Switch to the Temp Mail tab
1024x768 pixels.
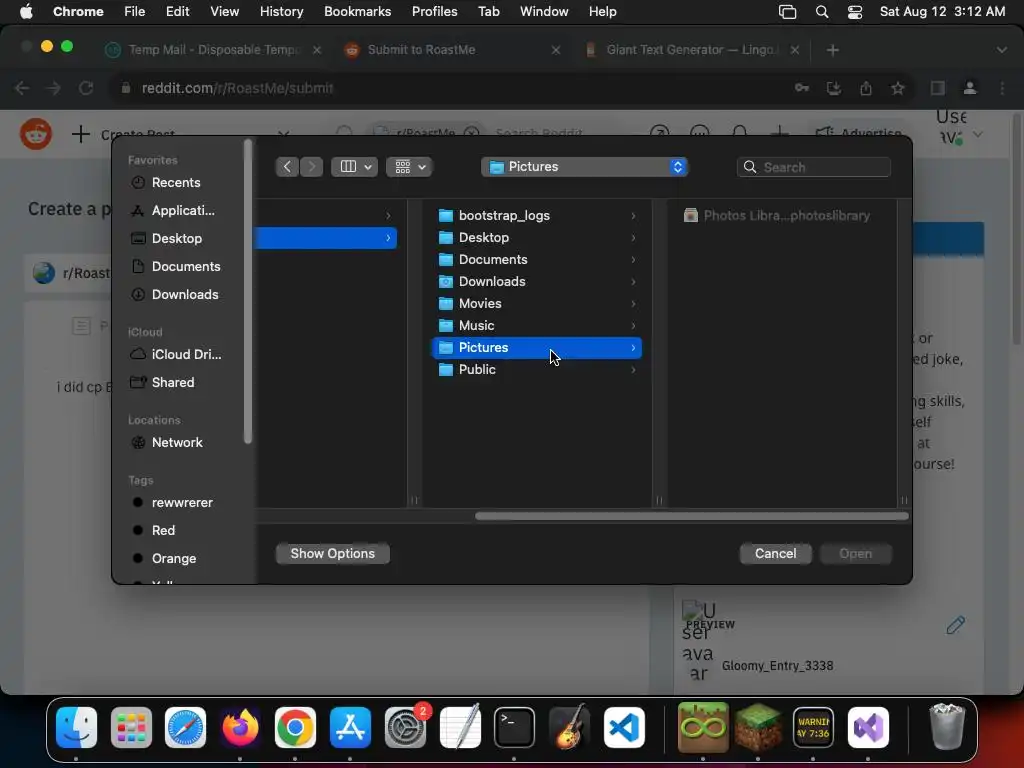click(x=212, y=50)
